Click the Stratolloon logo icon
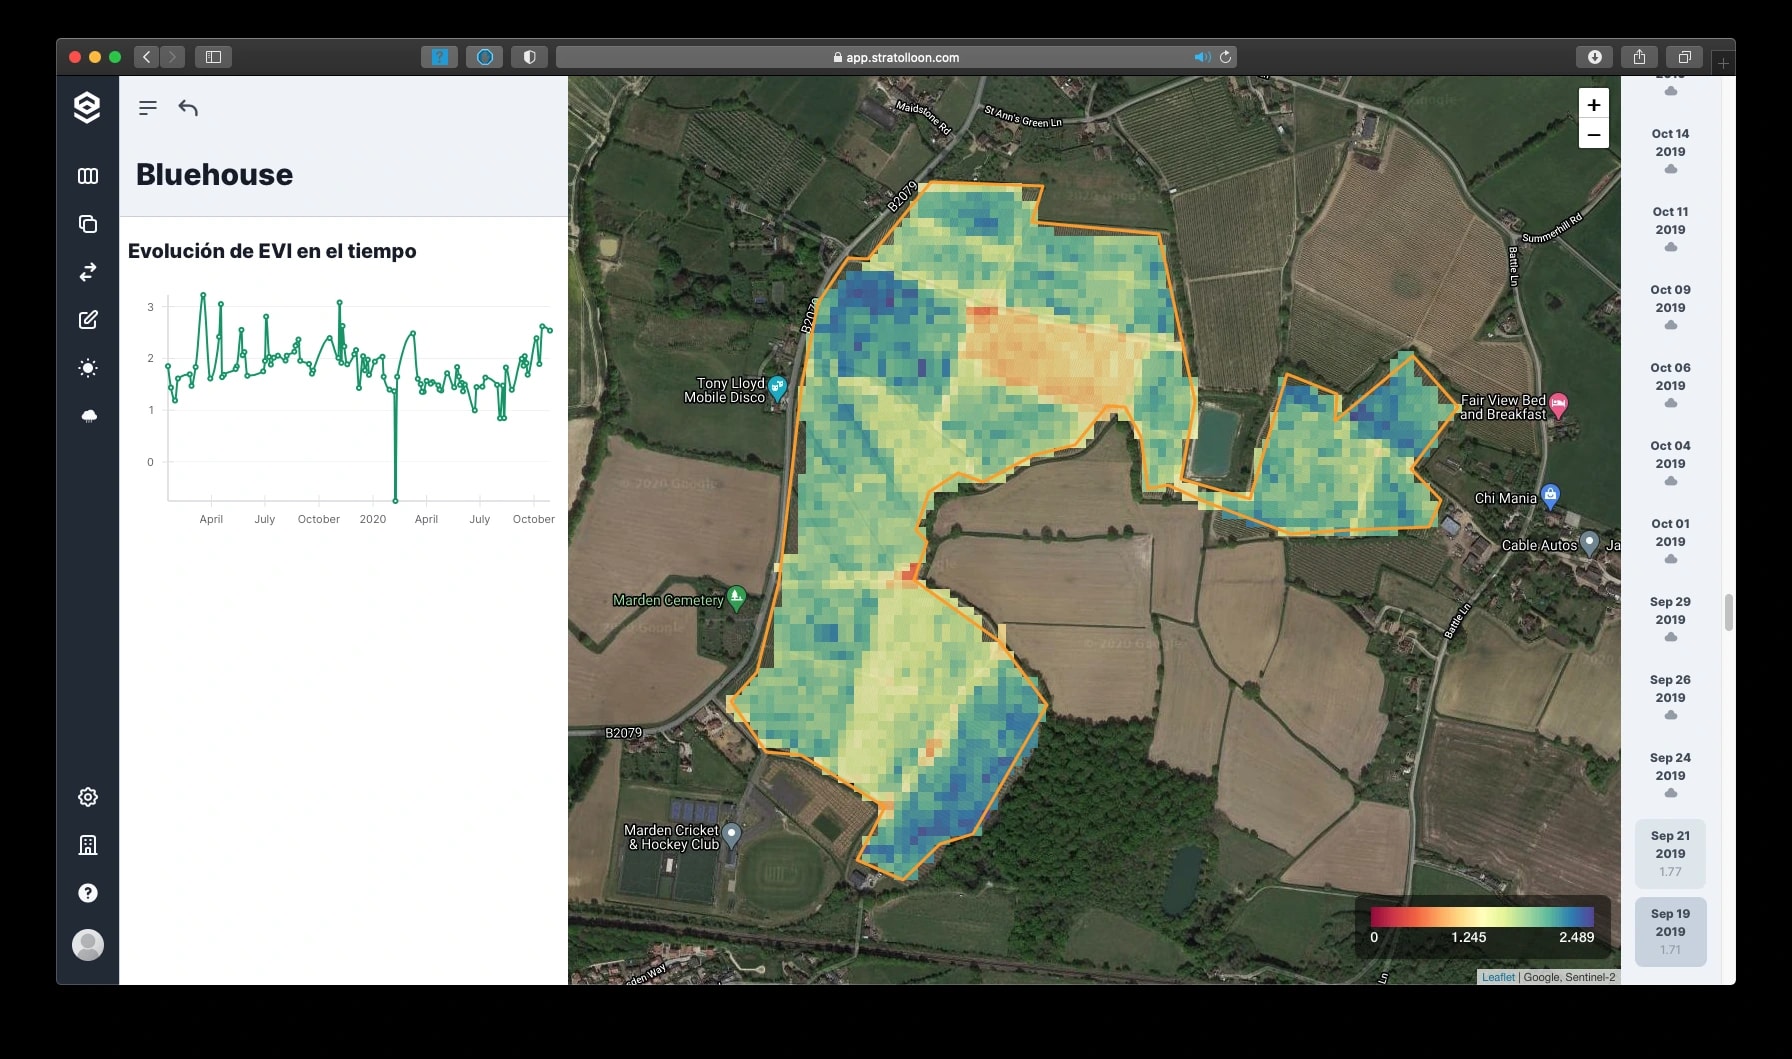Screen dimensions: 1792x1059 tap(87, 107)
